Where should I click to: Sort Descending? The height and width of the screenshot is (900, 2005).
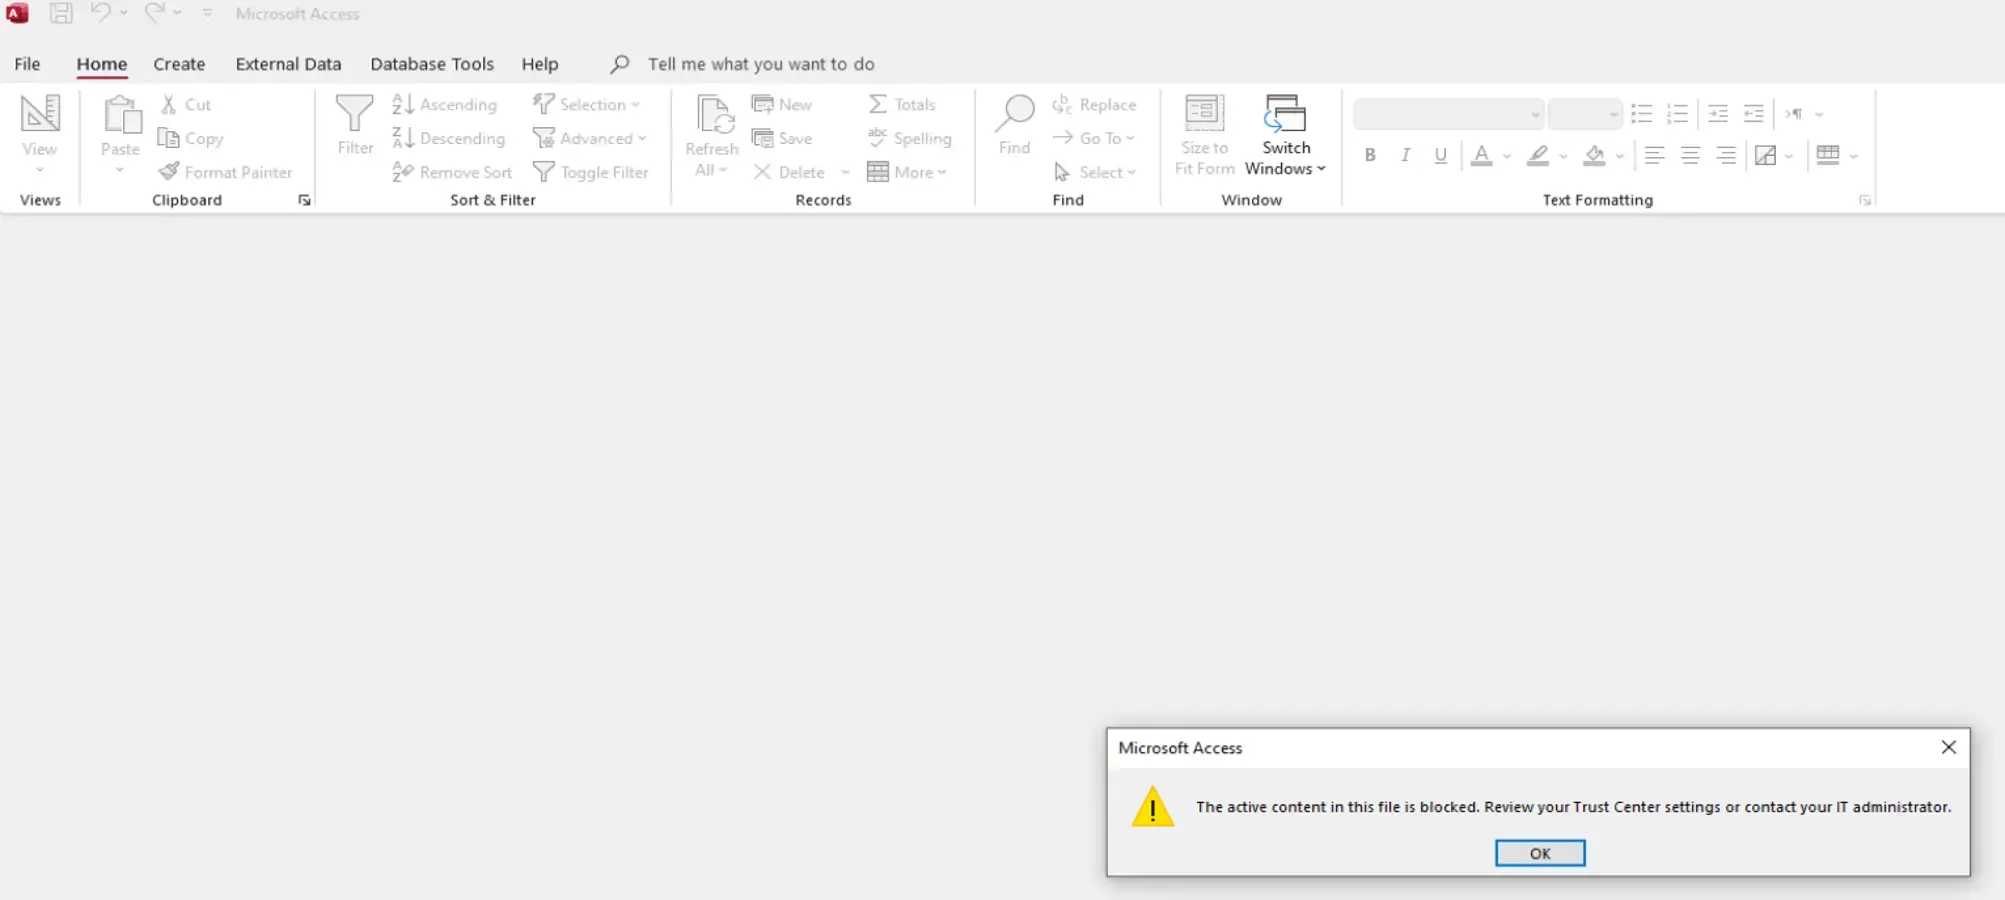click(x=449, y=138)
